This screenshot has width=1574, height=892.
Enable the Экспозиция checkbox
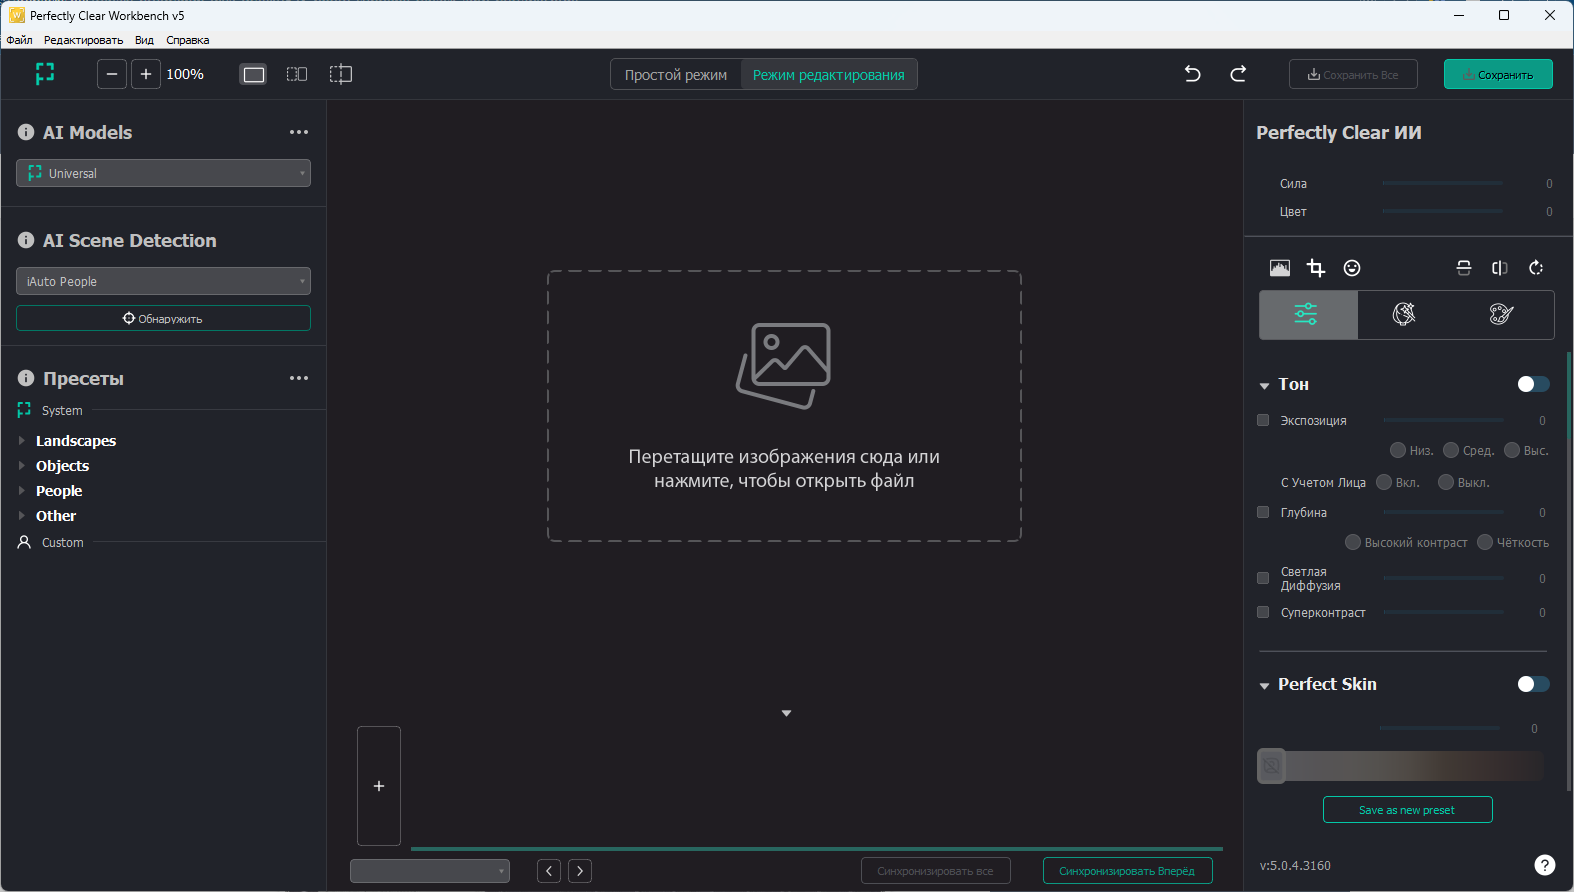(1263, 421)
